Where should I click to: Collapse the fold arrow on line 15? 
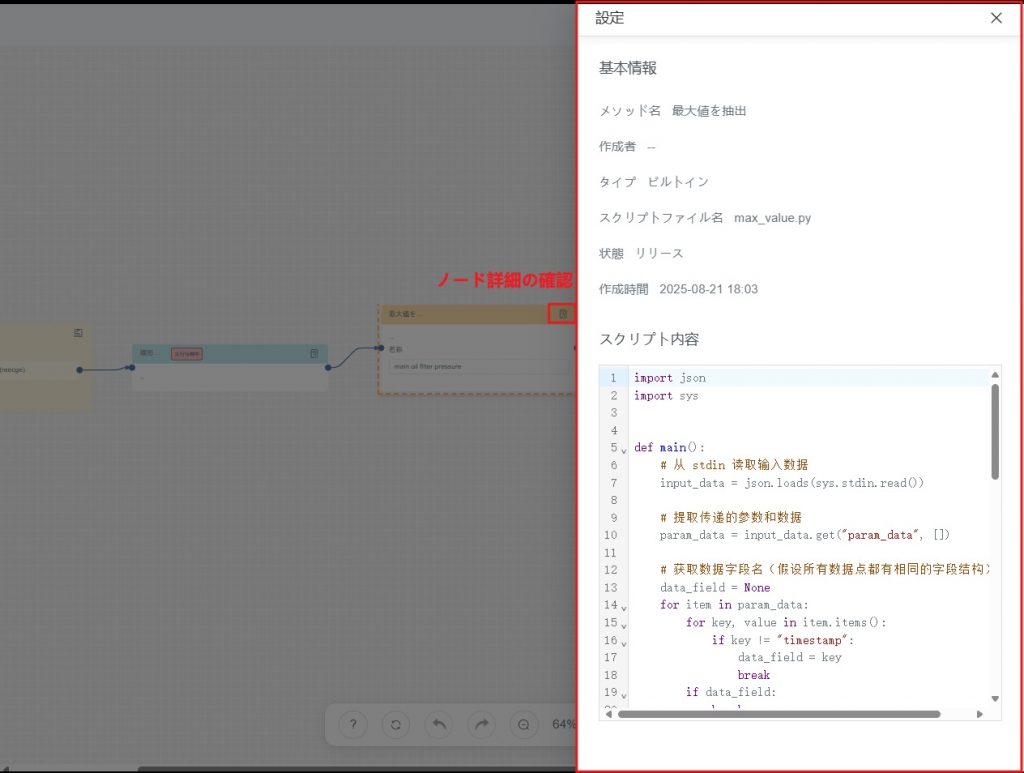click(624, 624)
